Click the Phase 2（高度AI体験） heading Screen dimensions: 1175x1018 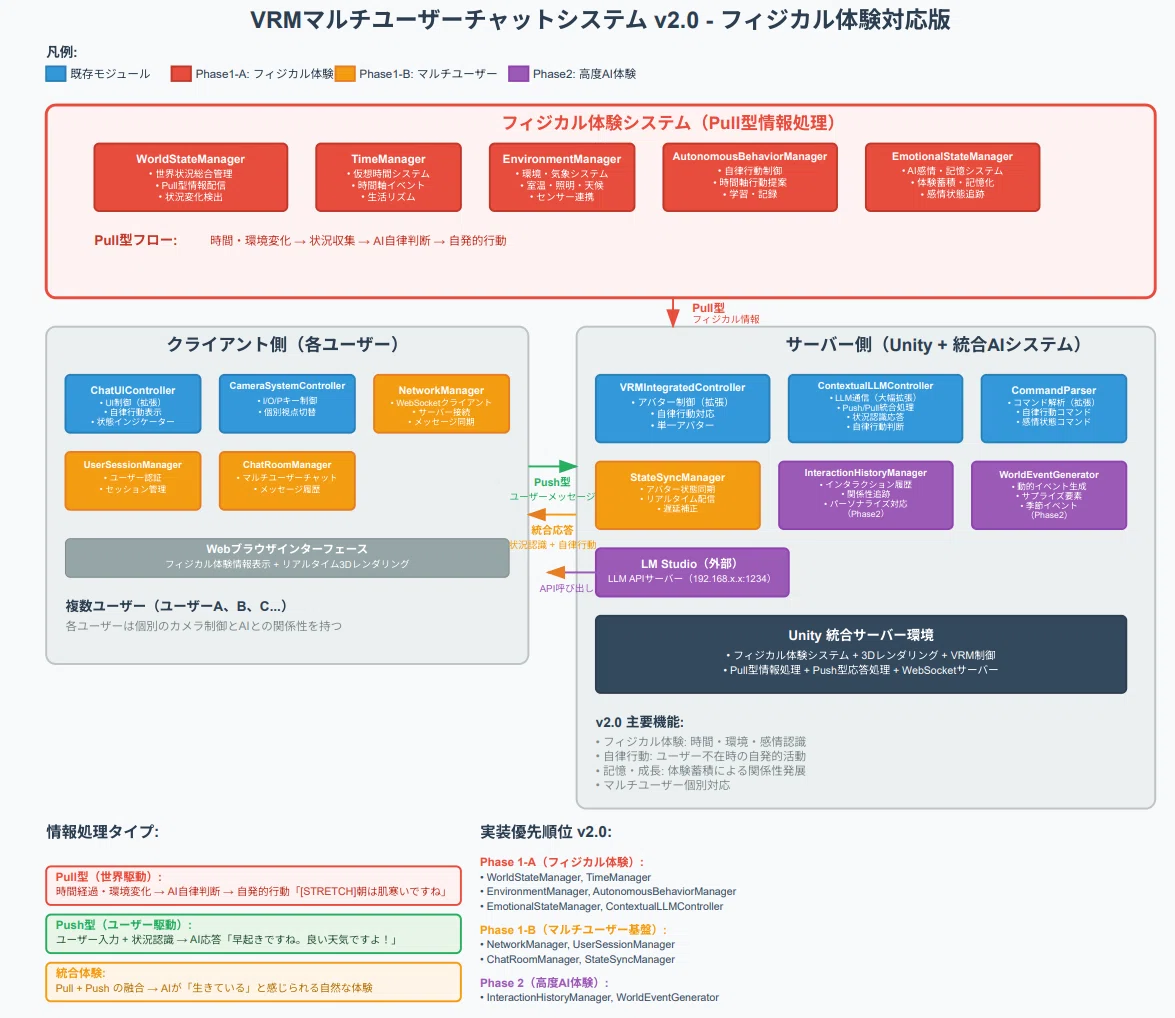pyautogui.click(x=545, y=983)
